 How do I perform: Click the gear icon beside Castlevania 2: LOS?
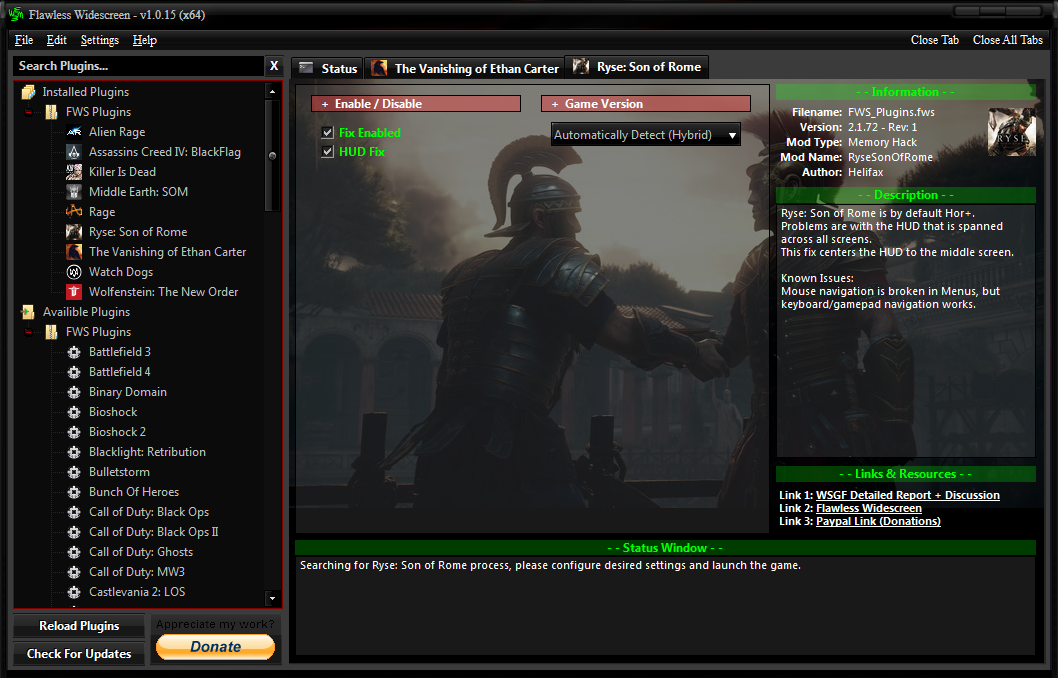click(74, 592)
